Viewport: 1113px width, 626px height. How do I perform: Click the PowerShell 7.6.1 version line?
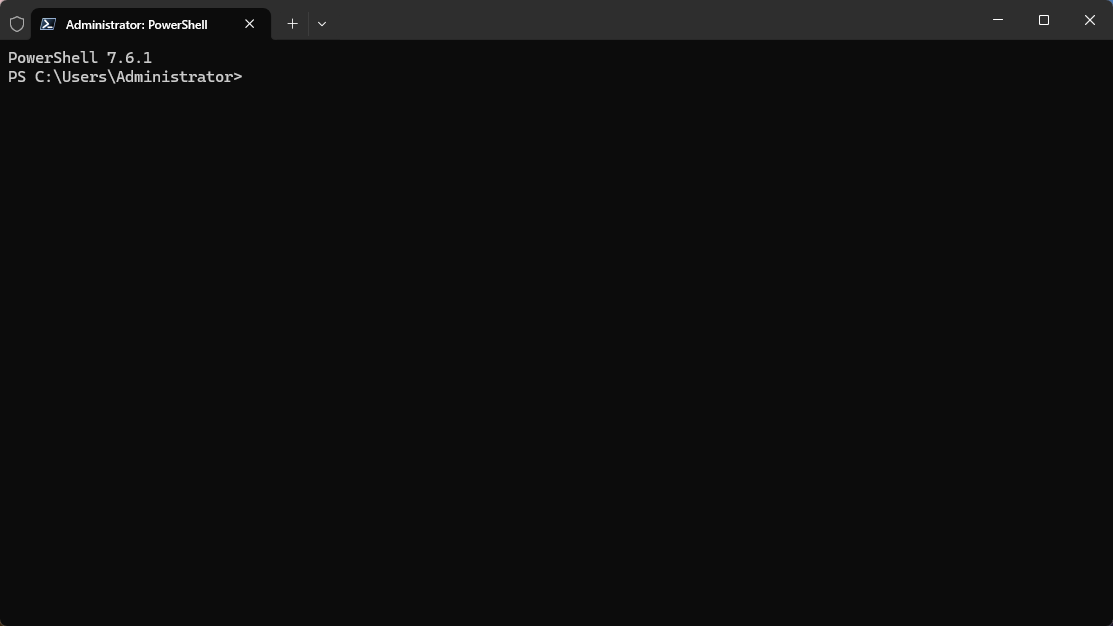pyautogui.click(x=80, y=57)
